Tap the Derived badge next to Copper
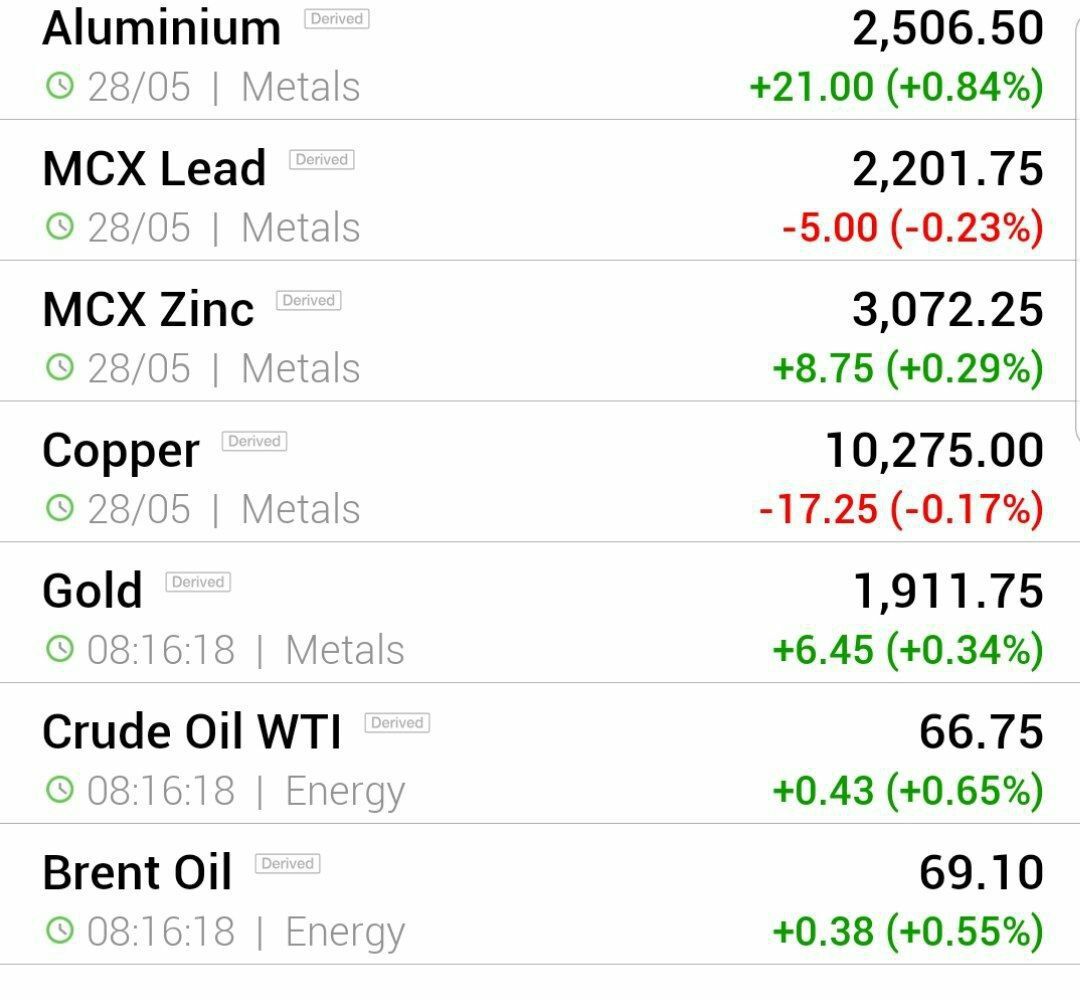Viewport: 1080px width, 1000px height. click(x=254, y=441)
